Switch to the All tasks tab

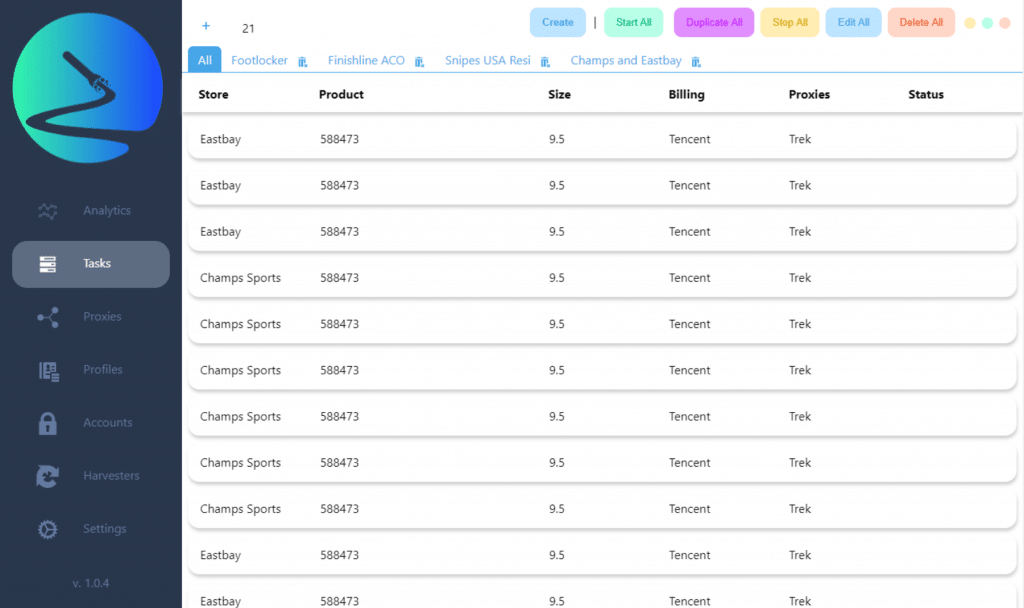pos(204,60)
